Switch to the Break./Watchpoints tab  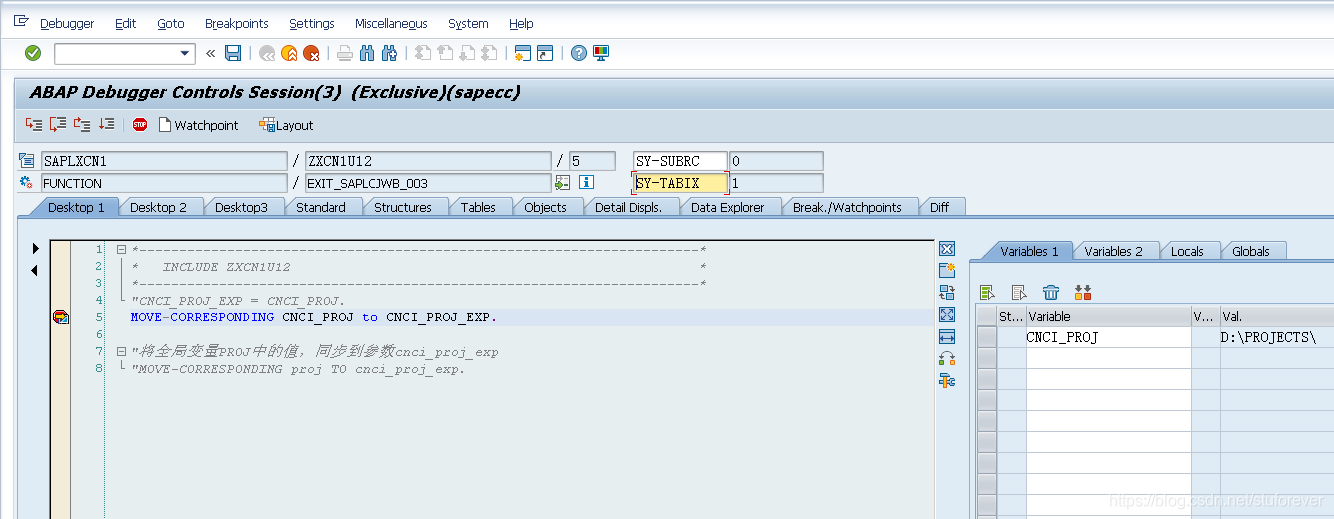pos(847,207)
